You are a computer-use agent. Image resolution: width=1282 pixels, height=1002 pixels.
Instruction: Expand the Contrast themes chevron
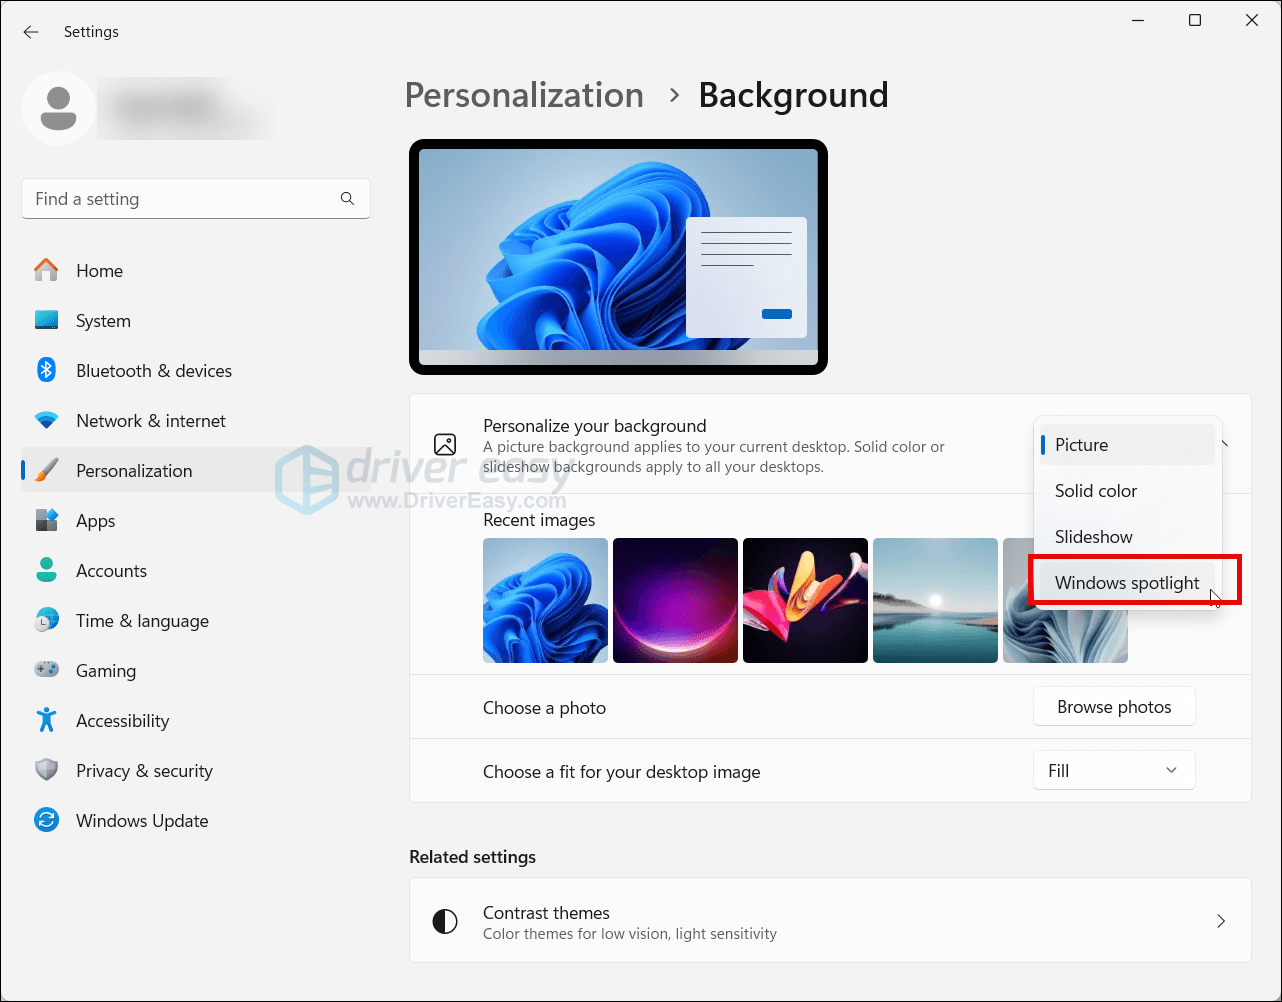(x=1220, y=921)
